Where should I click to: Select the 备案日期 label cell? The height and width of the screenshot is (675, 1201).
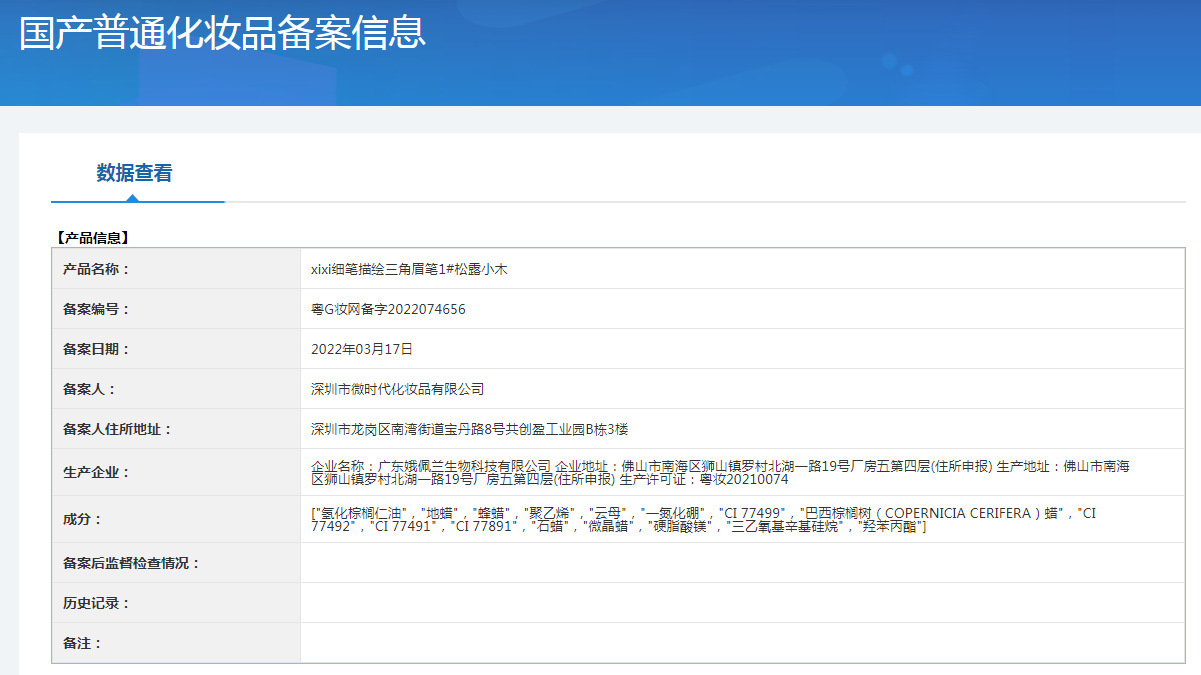(x=176, y=349)
